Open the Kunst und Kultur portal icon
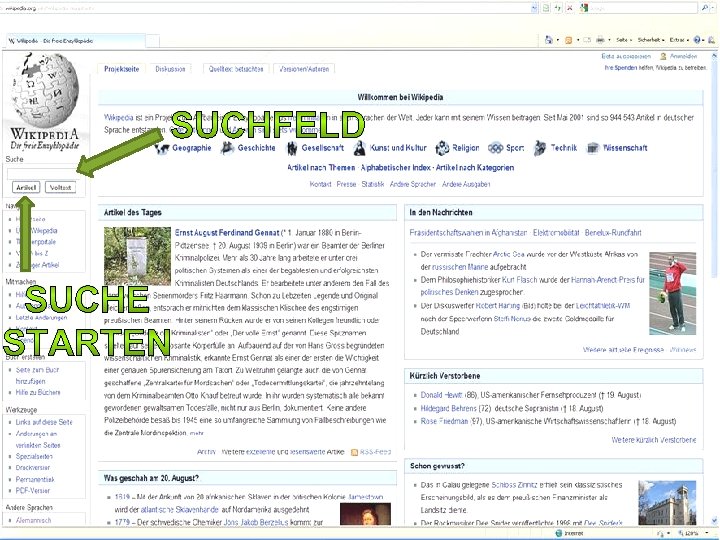The height and width of the screenshot is (540, 720). (360, 148)
